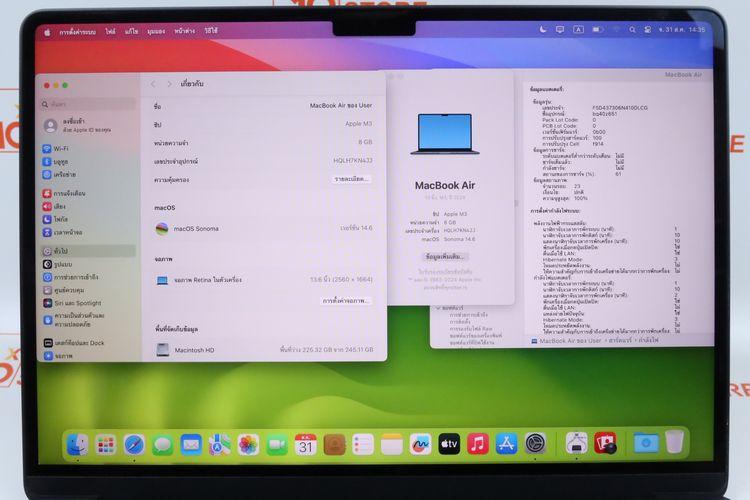Image resolution: width=750 pixels, height=500 pixels.
Task: Click the battery icon in menu bar
Action: pos(597,30)
